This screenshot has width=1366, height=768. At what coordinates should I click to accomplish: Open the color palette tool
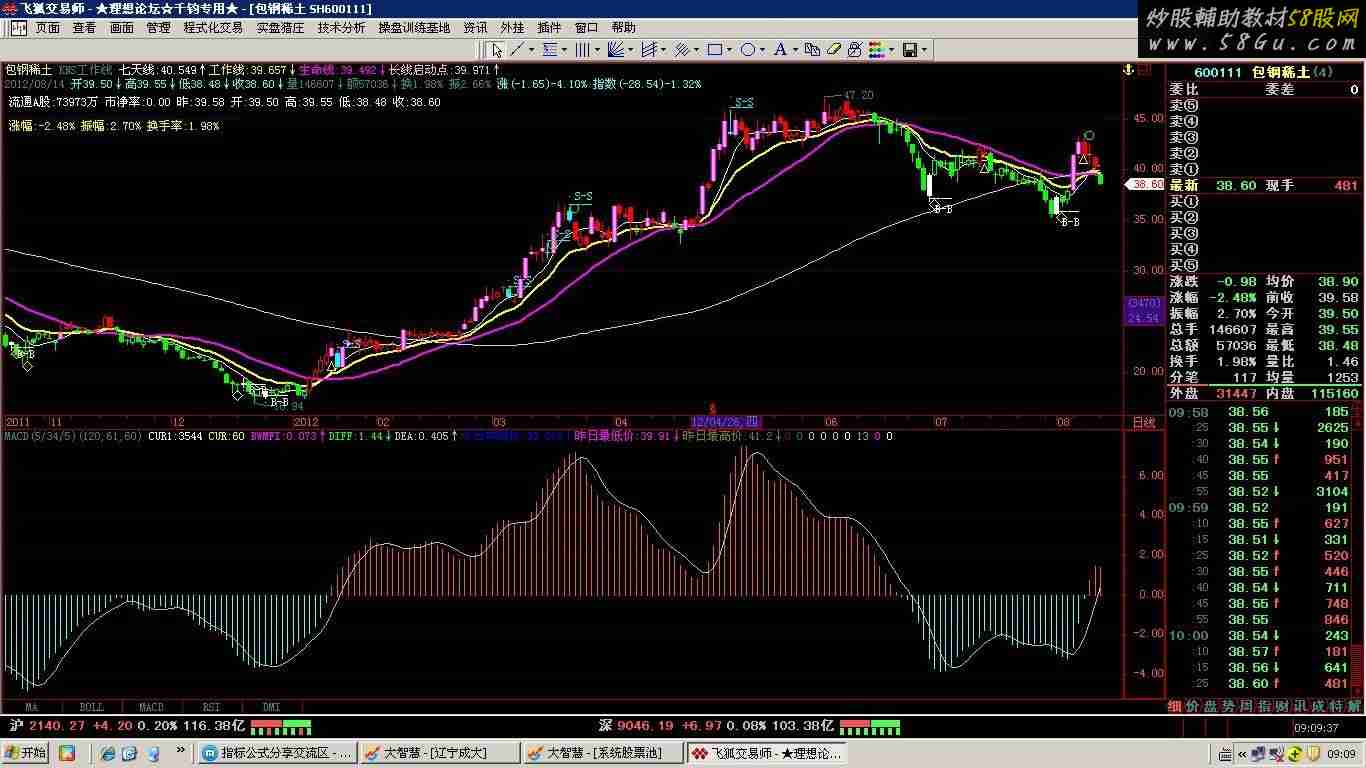875,49
